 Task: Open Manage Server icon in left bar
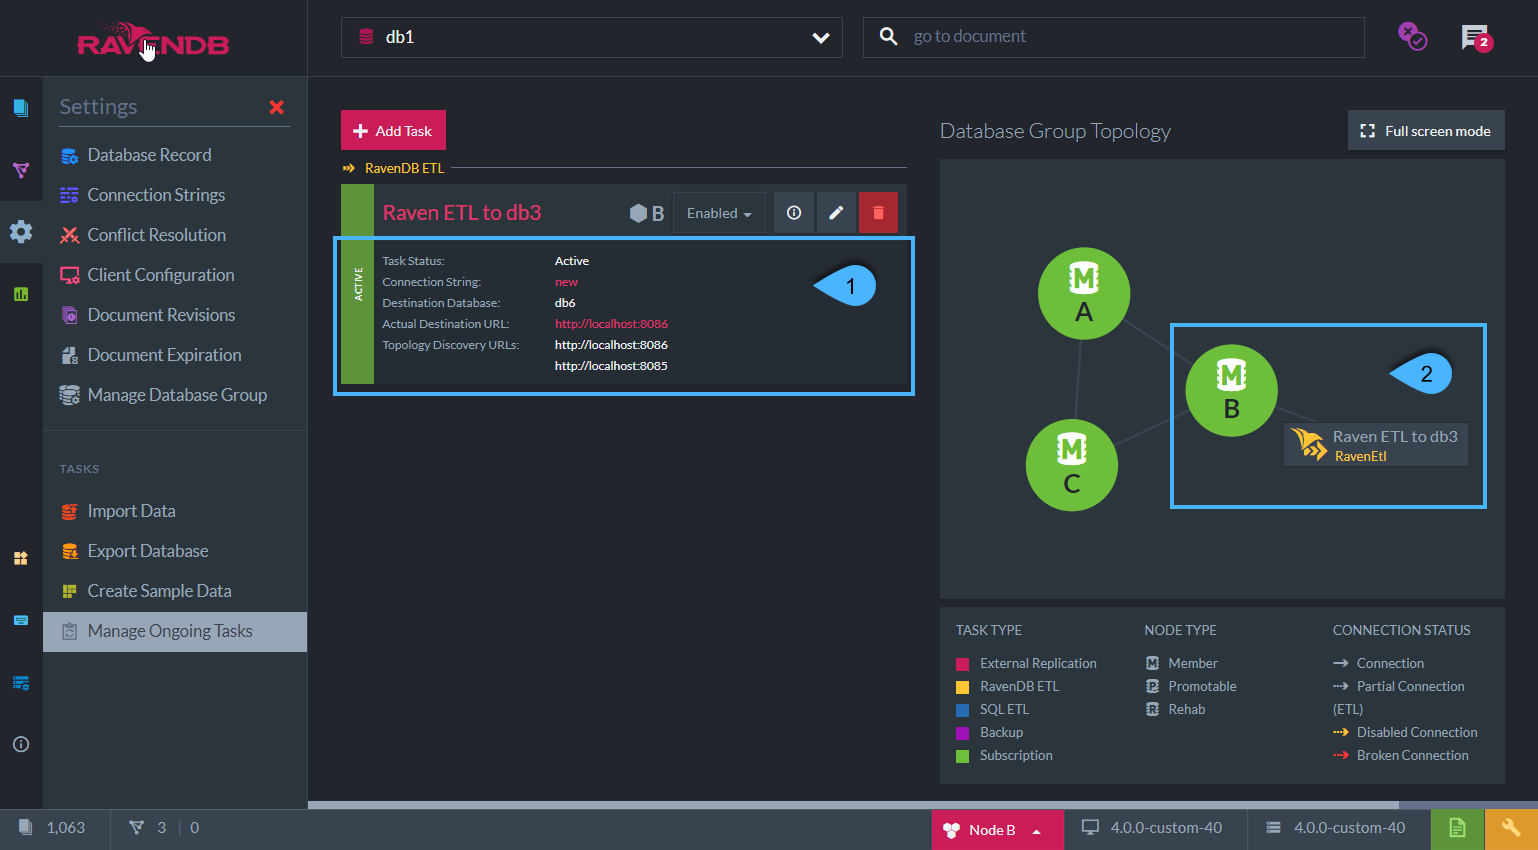click(x=21, y=682)
